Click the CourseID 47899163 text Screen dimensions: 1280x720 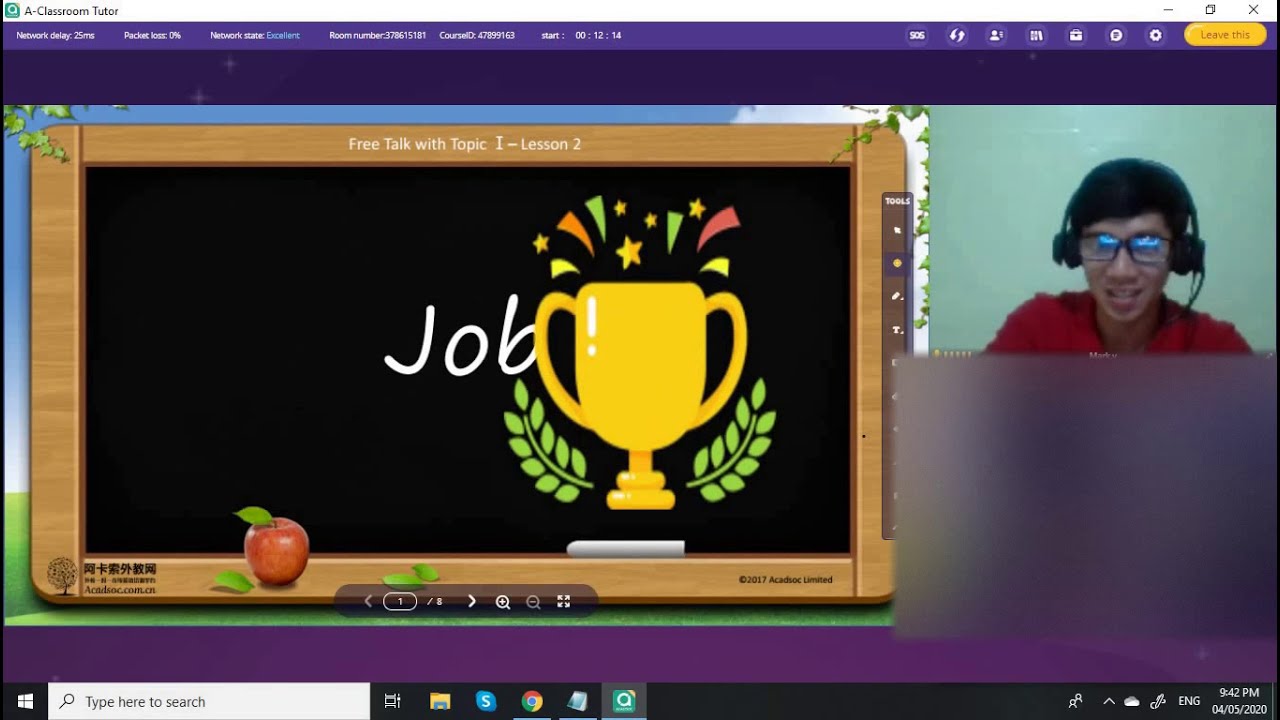477,35
